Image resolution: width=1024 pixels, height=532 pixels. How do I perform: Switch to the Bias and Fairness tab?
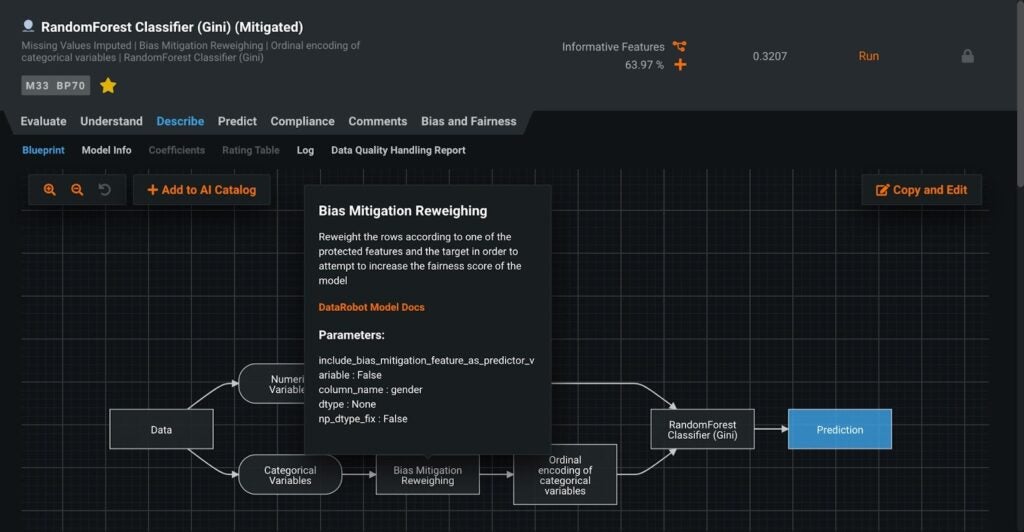(468, 121)
